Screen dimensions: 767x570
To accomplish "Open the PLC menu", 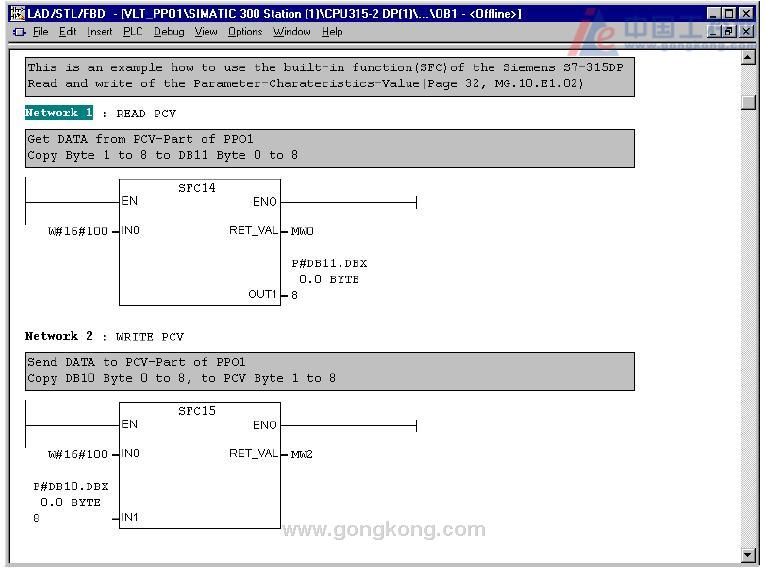I will pyautogui.click(x=132, y=32).
